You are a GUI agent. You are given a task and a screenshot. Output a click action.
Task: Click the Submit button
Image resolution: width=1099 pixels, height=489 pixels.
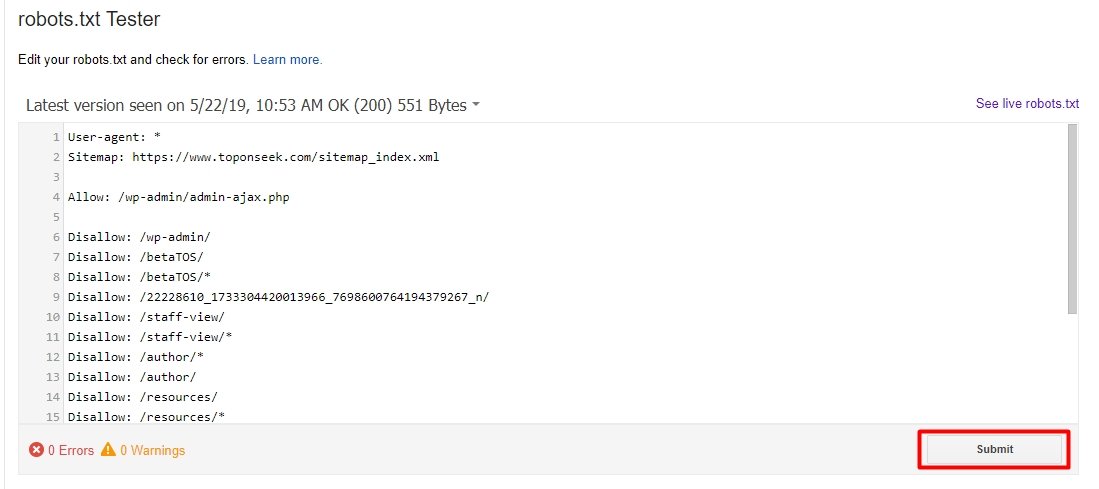click(994, 450)
